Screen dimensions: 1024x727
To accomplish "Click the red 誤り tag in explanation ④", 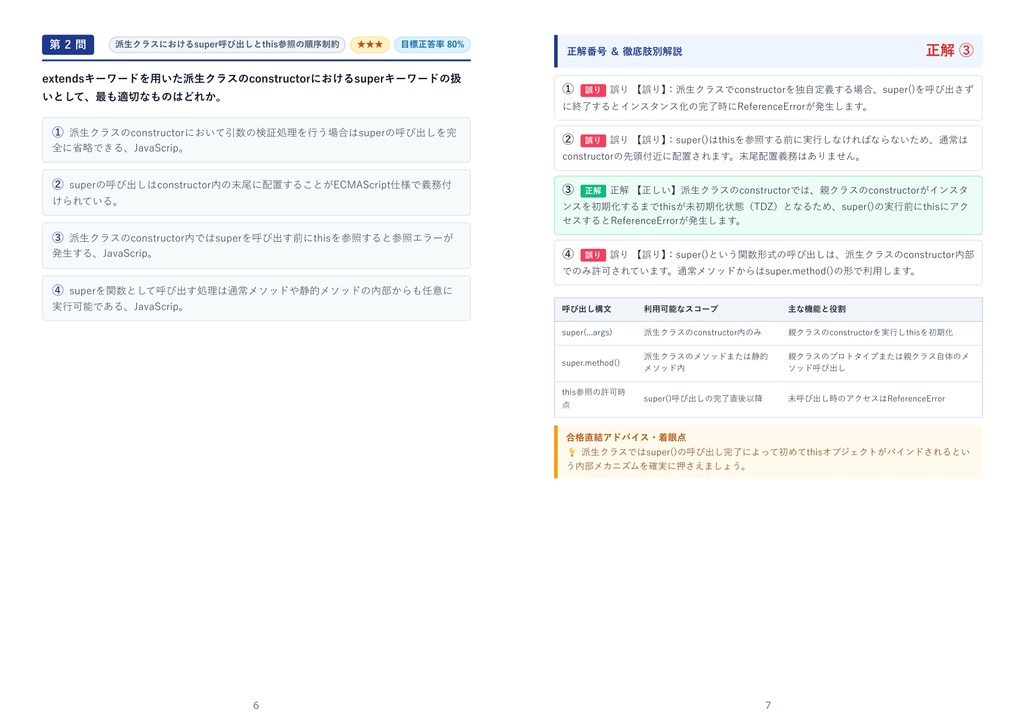I will pos(593,255).
